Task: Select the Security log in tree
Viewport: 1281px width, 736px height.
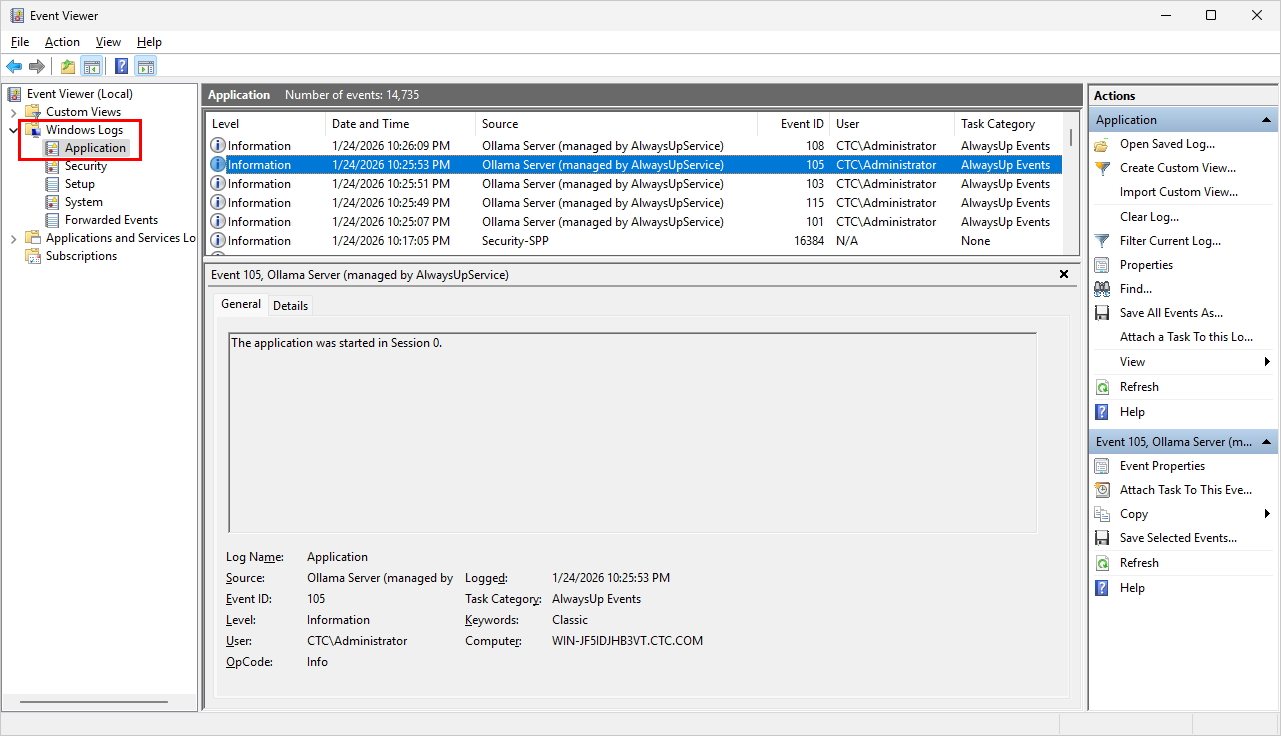Action: tap(86, 166)
